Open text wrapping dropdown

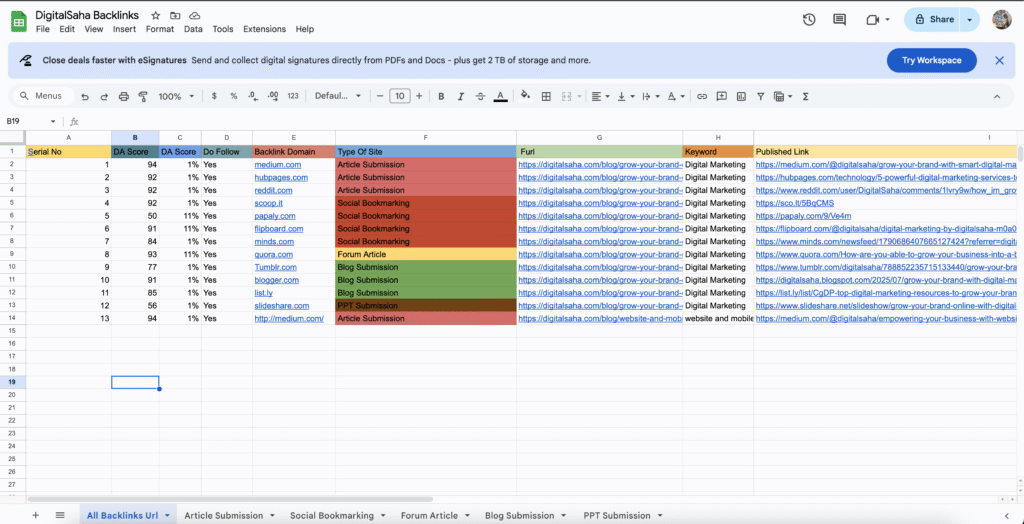click(650, 96)
